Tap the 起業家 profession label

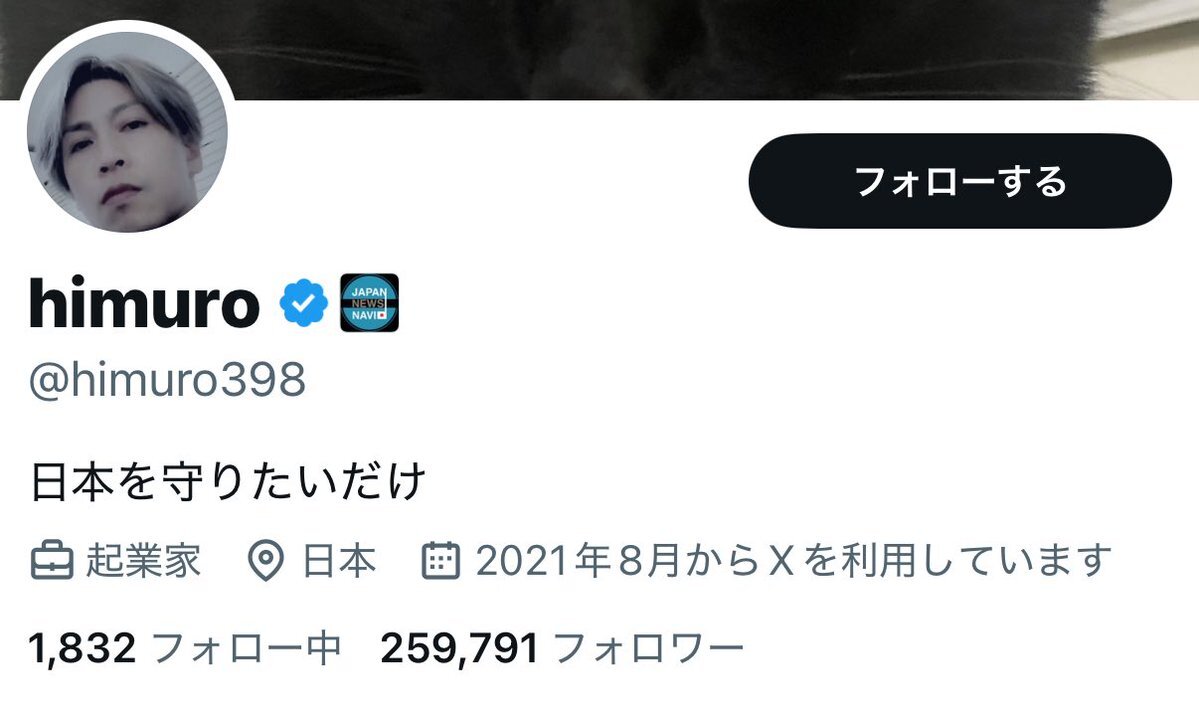click(x=143, y=561)
